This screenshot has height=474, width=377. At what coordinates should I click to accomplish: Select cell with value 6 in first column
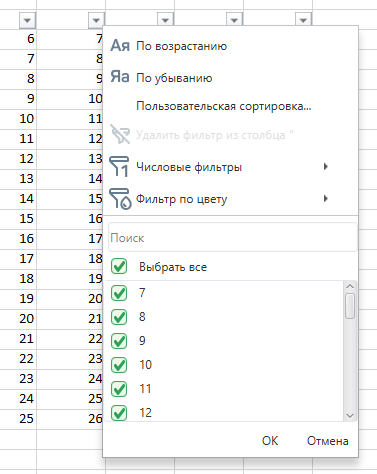[x=18, y=39]
